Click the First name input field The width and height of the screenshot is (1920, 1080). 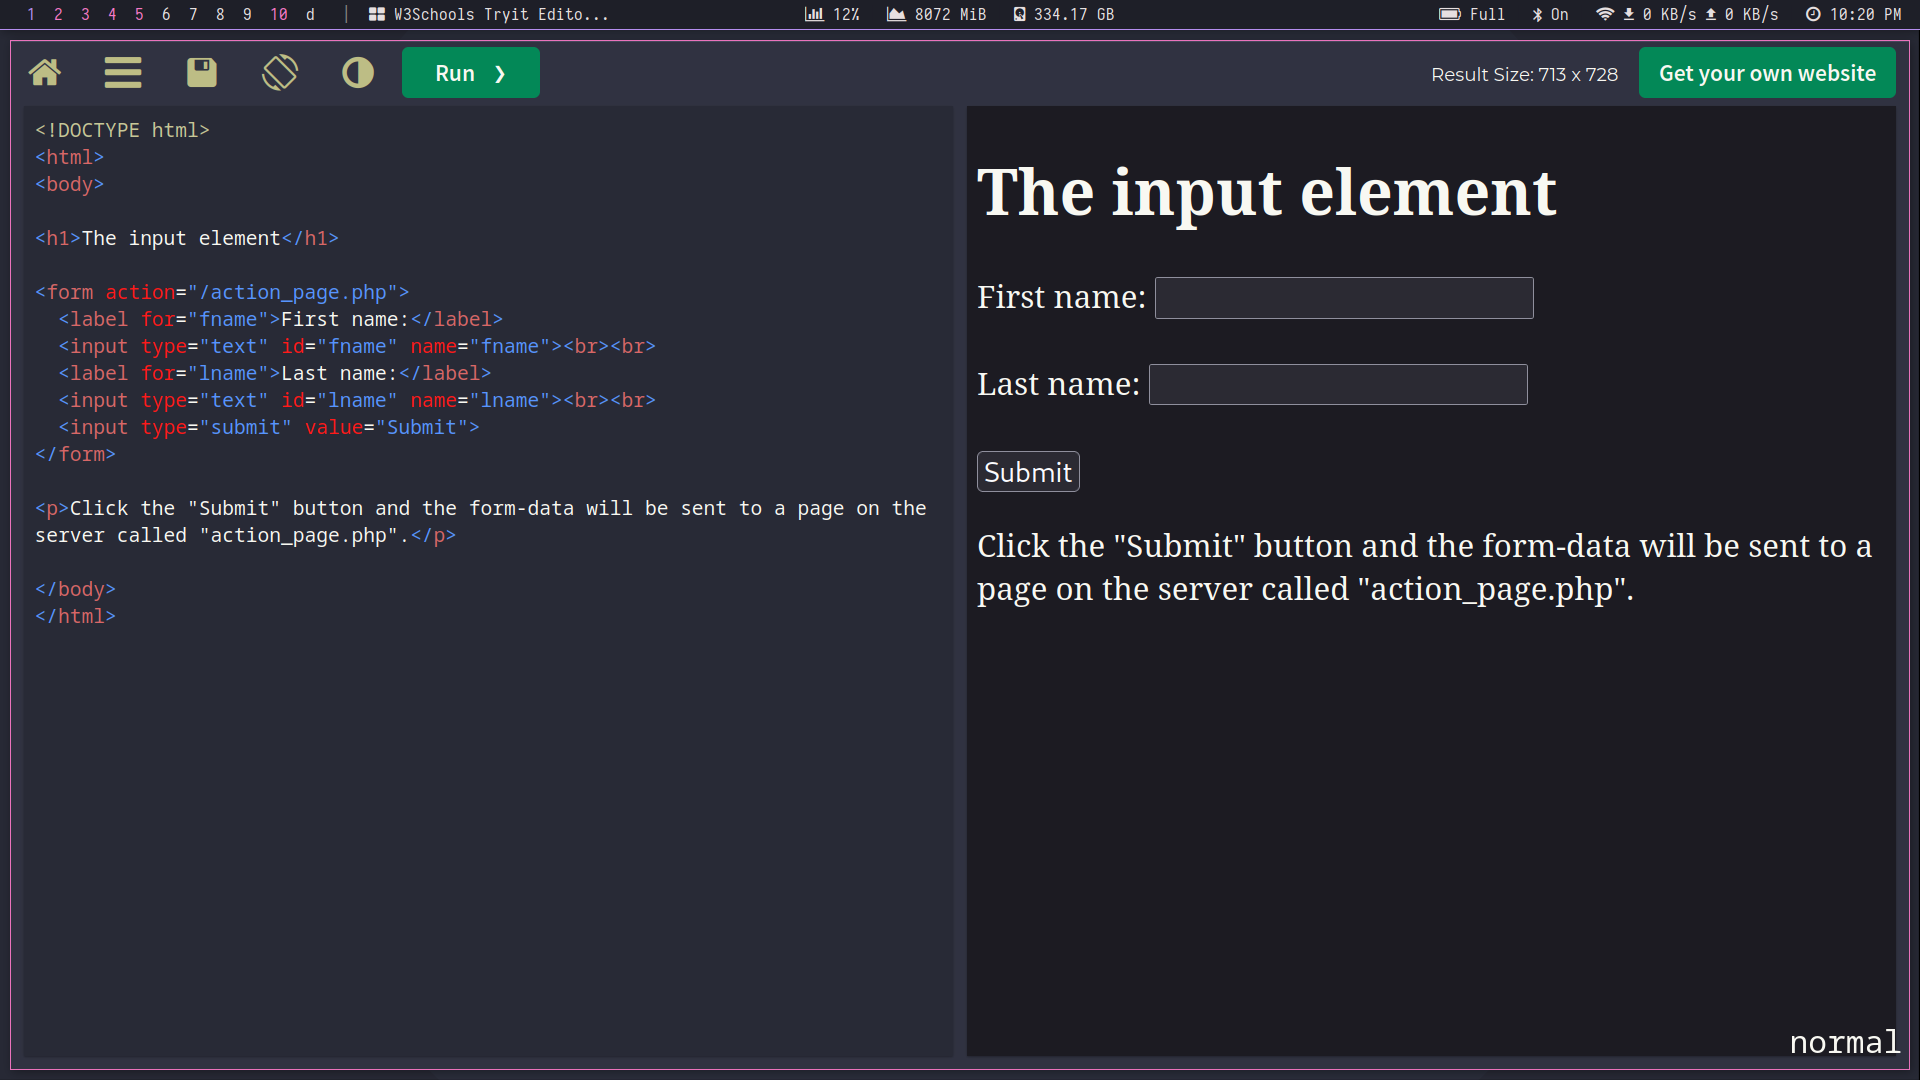(x=1343, y=298)
